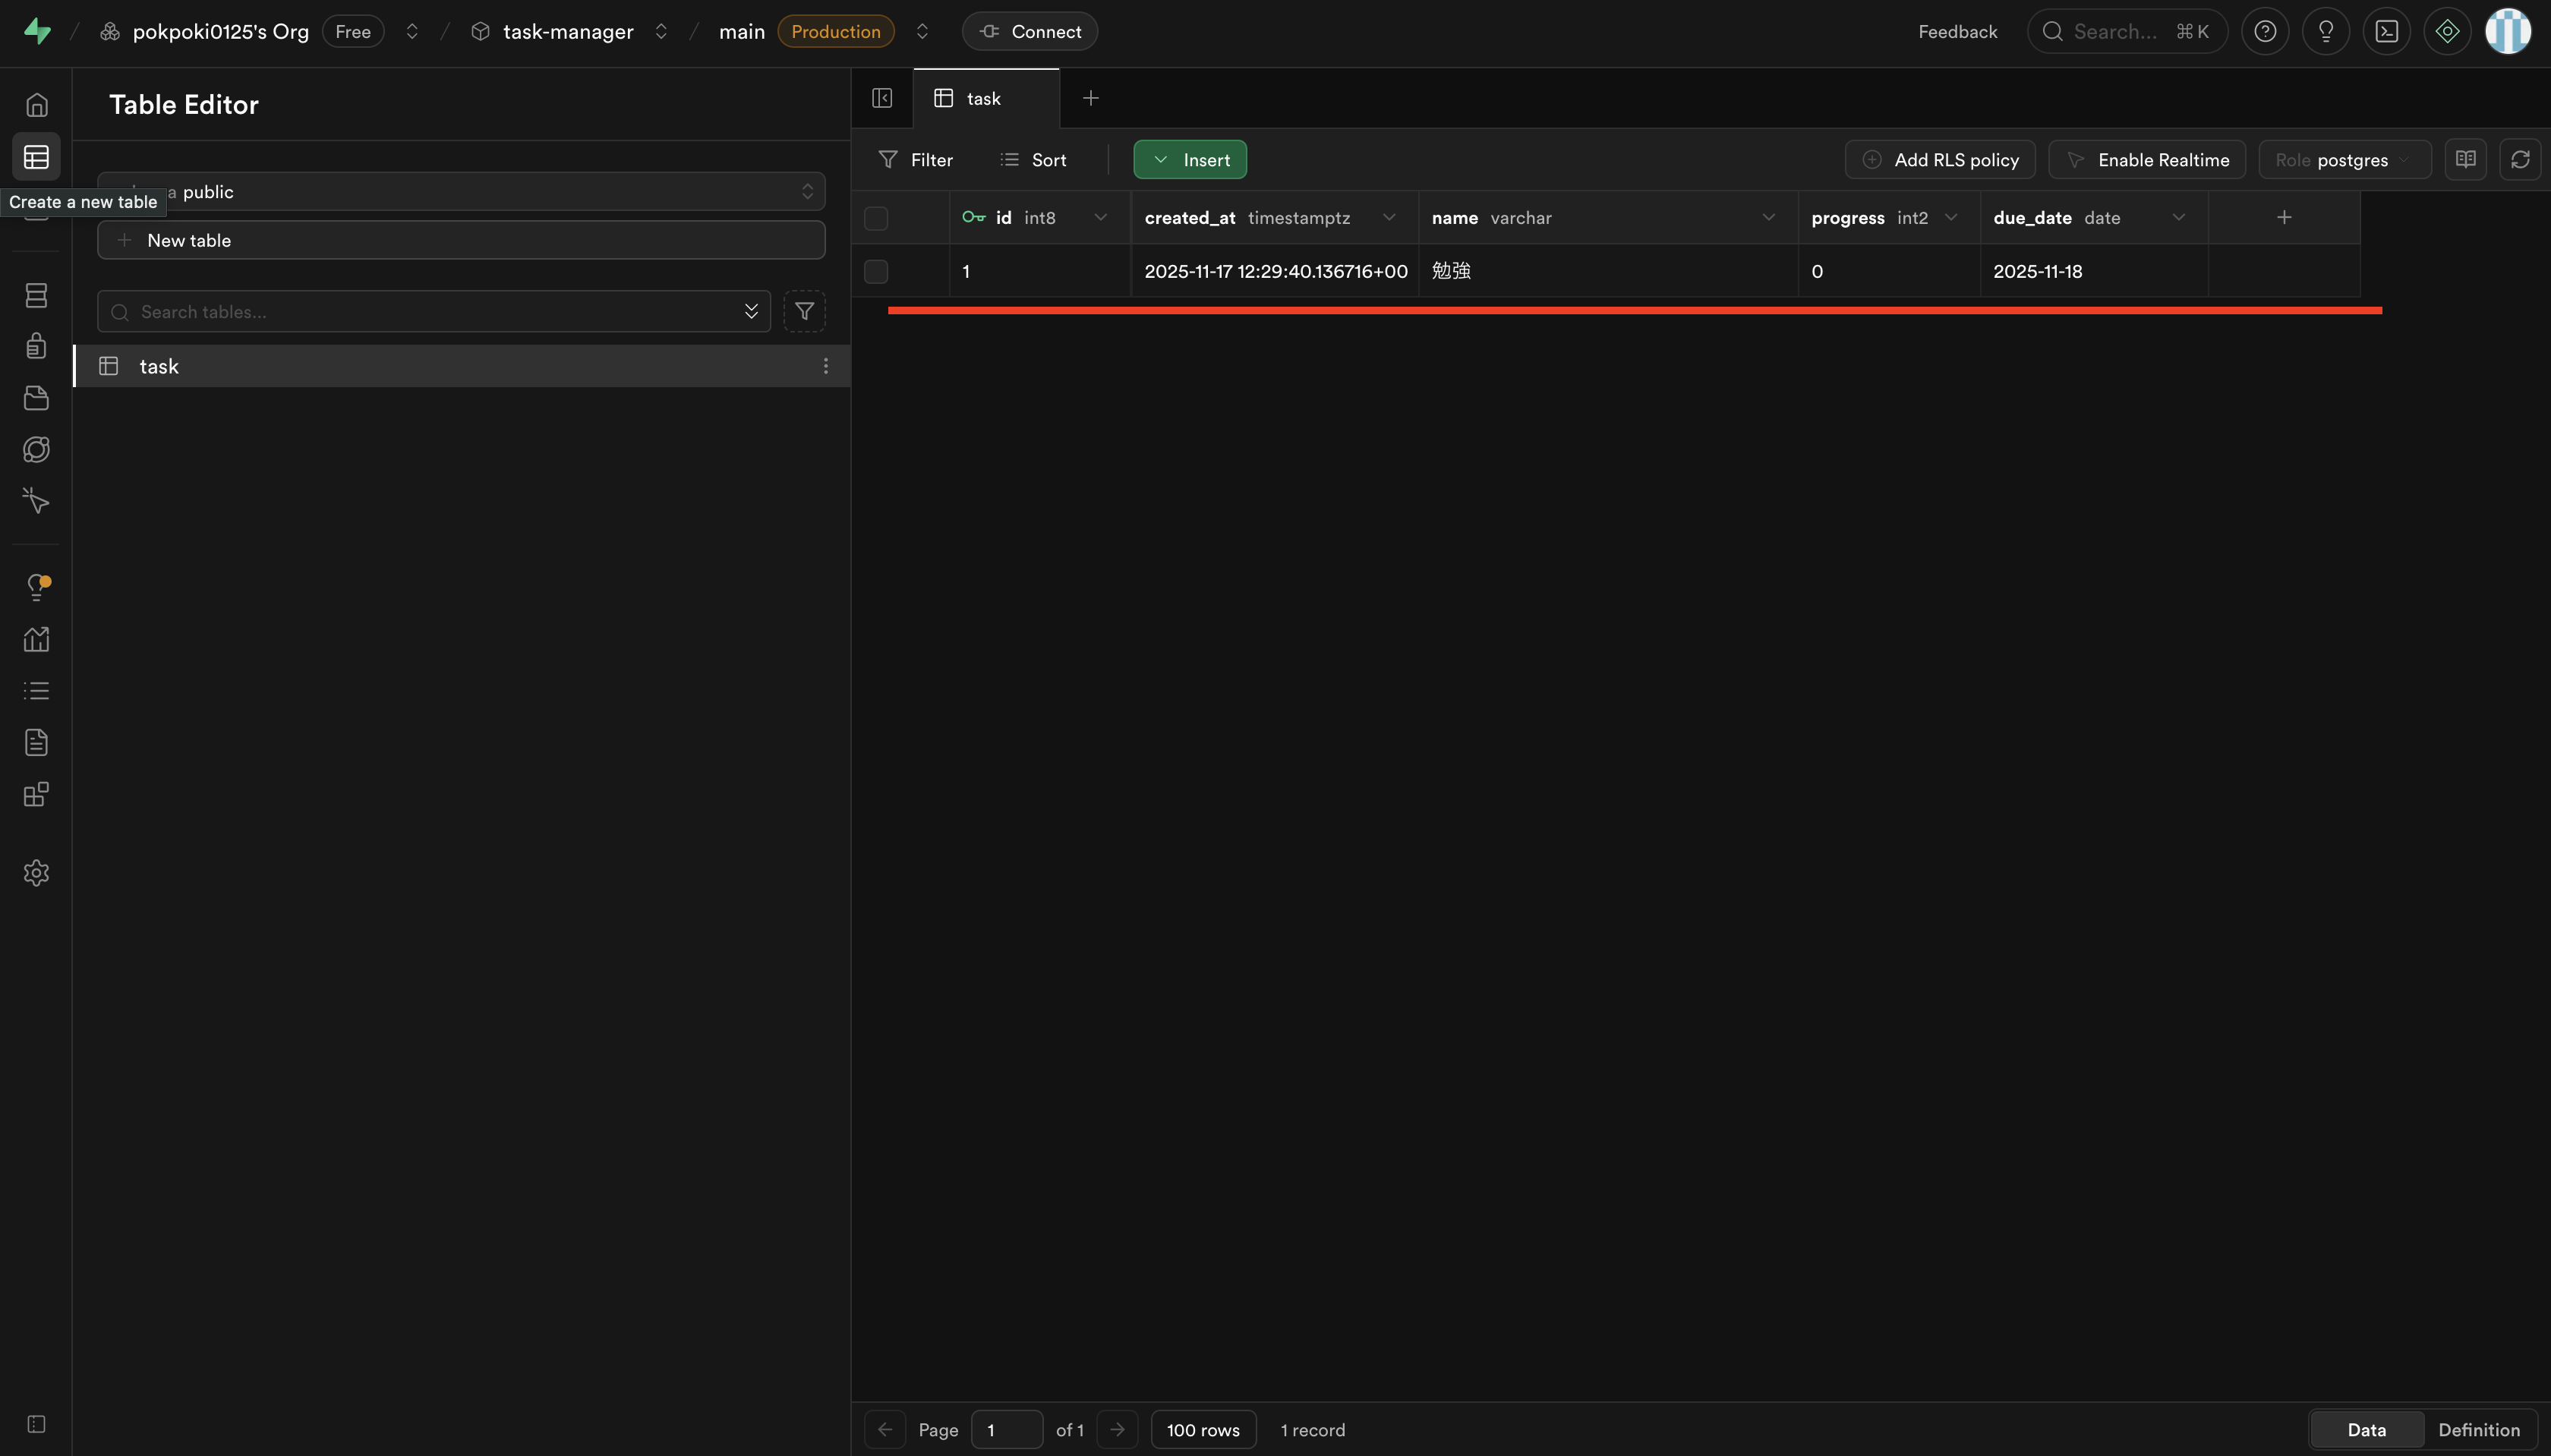
Task: Expand the public schema dropdown
Action: coord(461,192)
